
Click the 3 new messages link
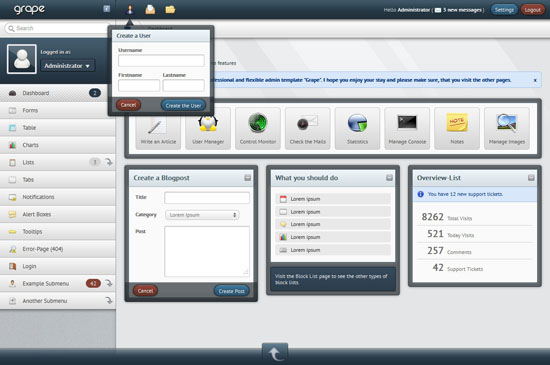tap(462, 10)
